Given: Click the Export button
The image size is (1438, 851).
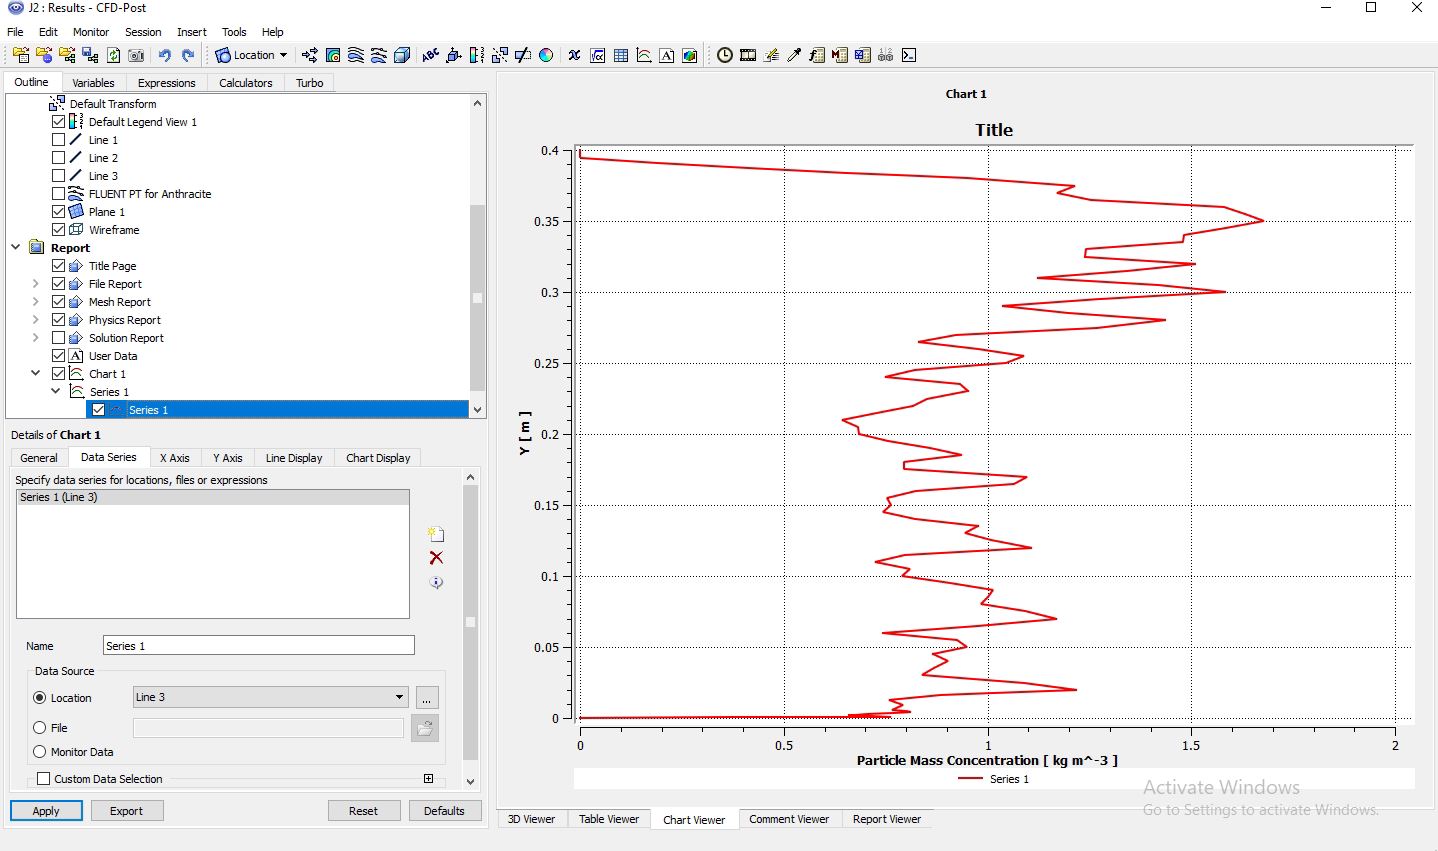Looking at the screenshot, I should 126,811.
